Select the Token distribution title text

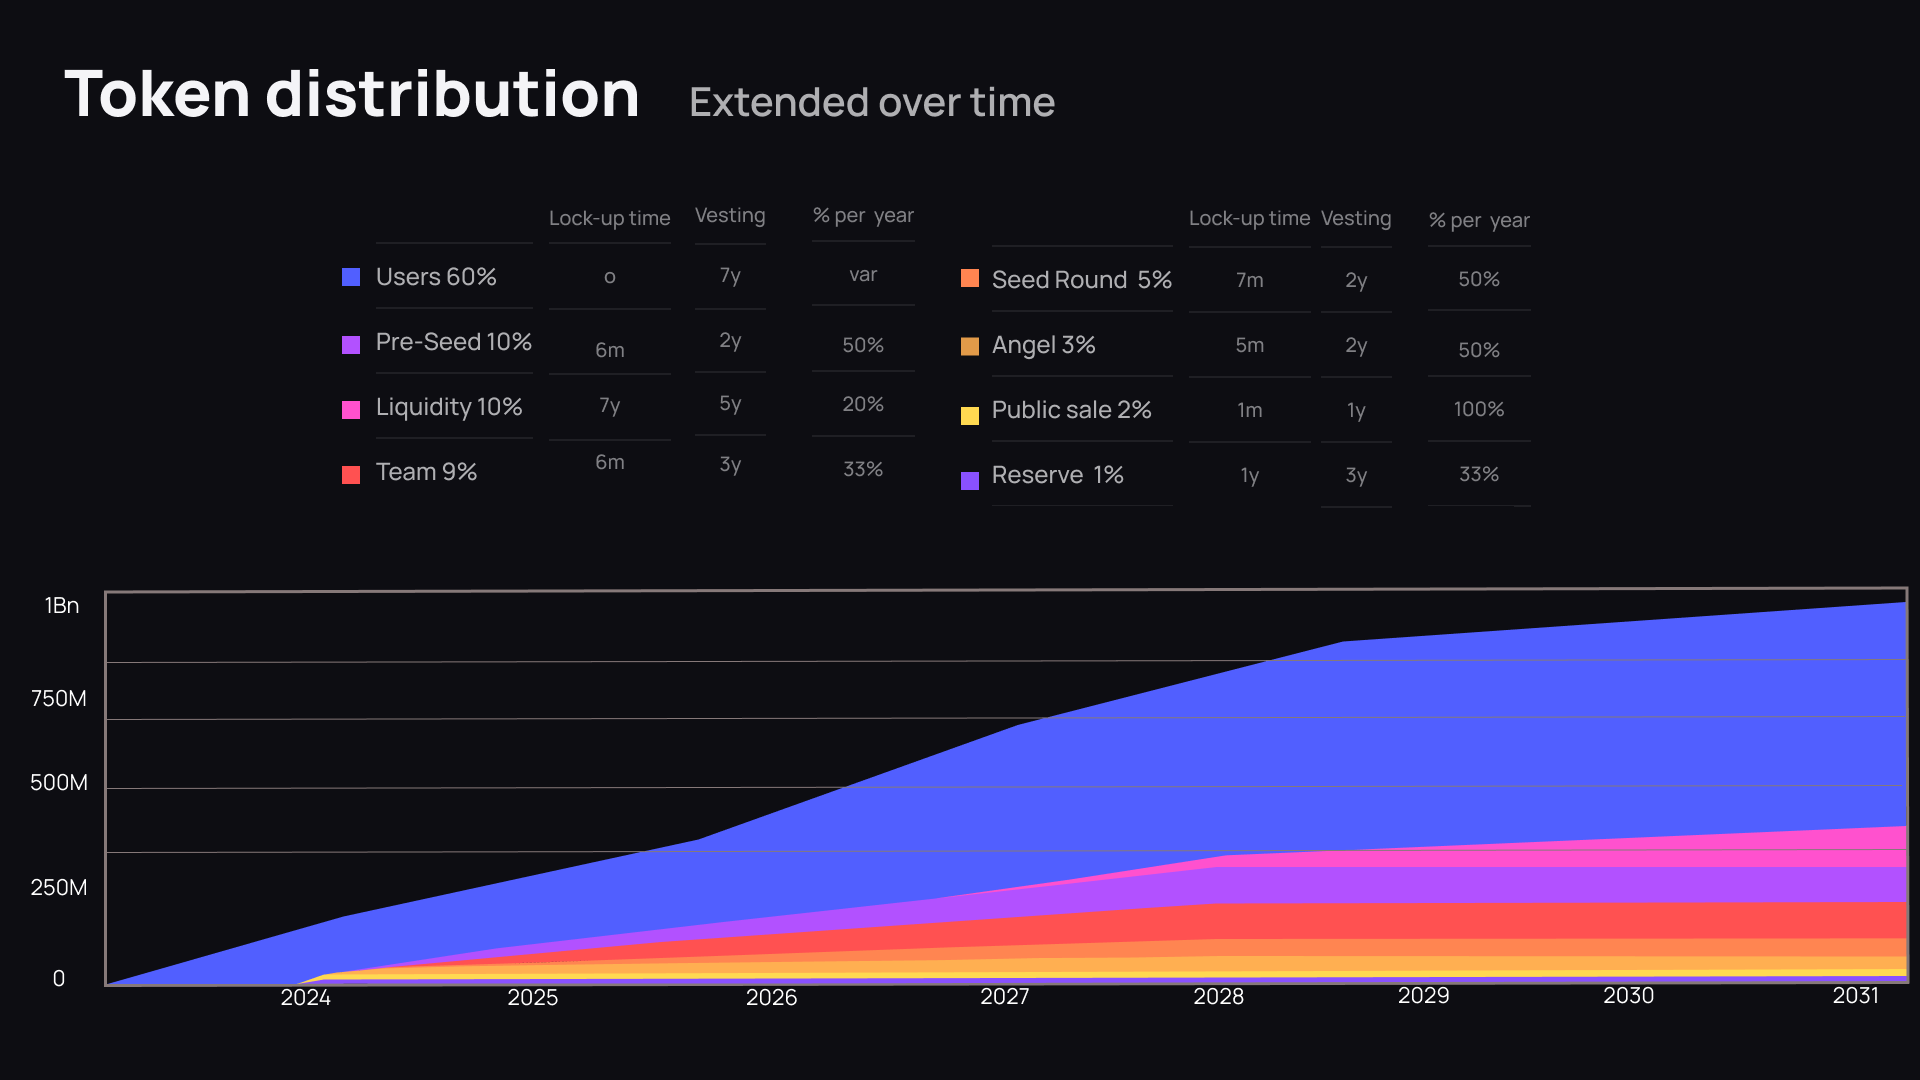pos(352,95)
